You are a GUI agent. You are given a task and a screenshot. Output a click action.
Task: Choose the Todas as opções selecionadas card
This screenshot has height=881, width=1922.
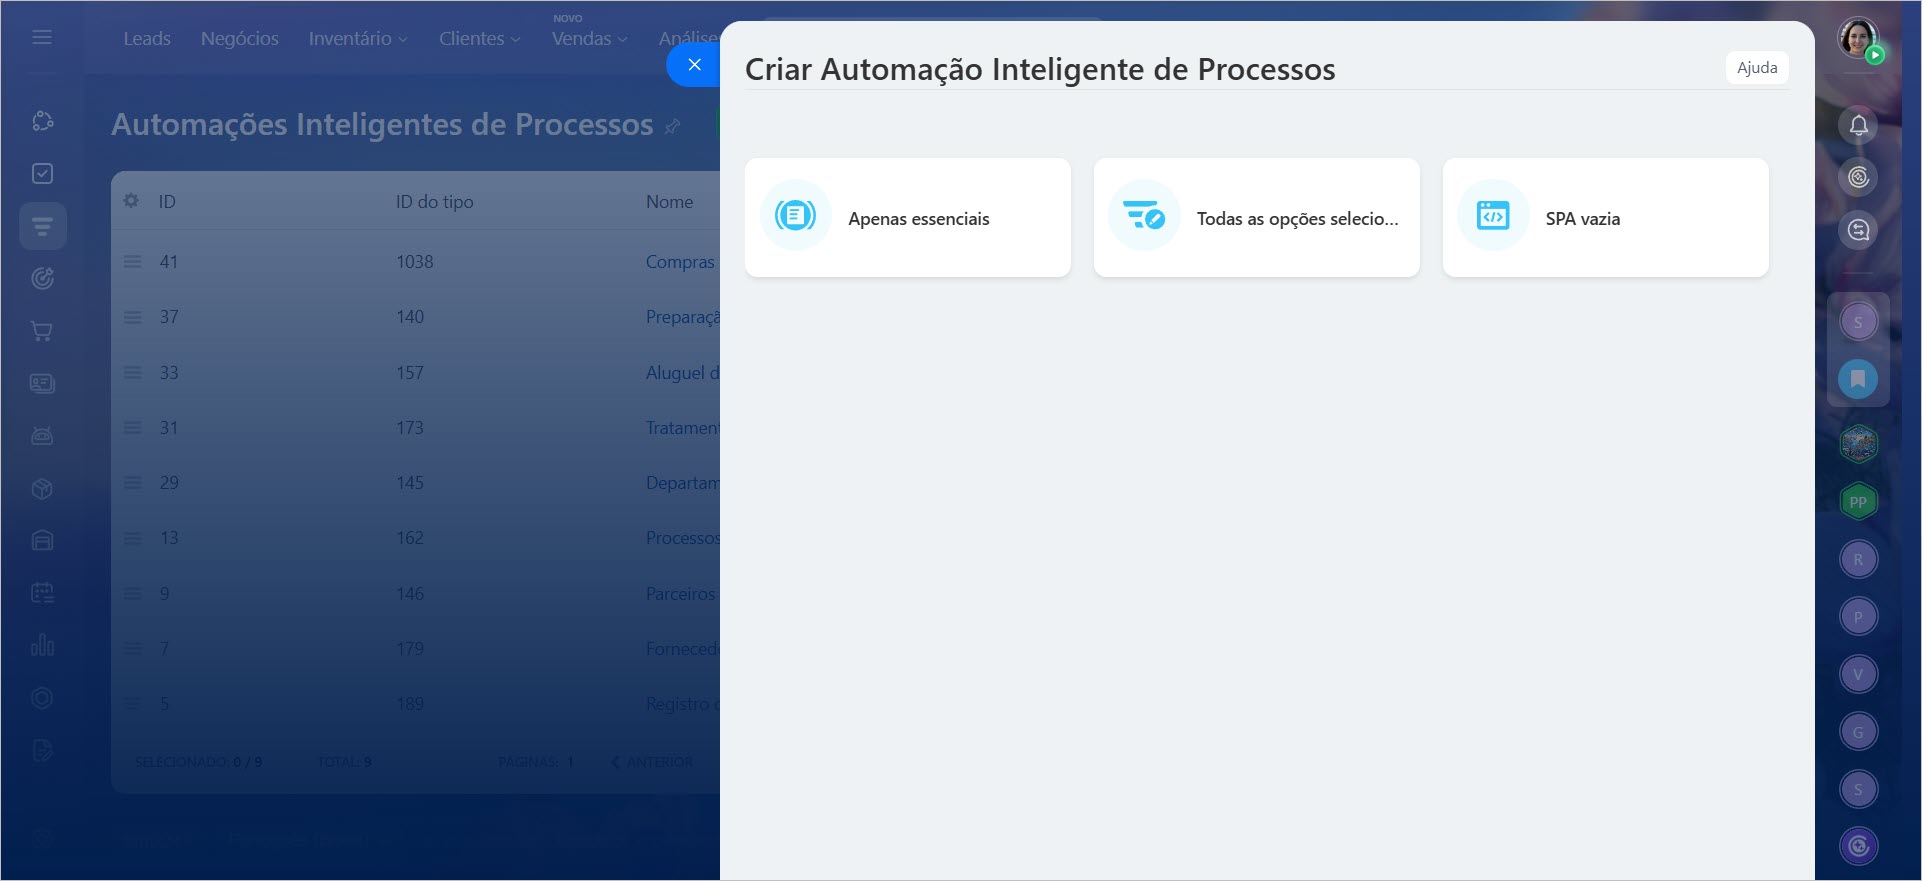[1256, 218]
